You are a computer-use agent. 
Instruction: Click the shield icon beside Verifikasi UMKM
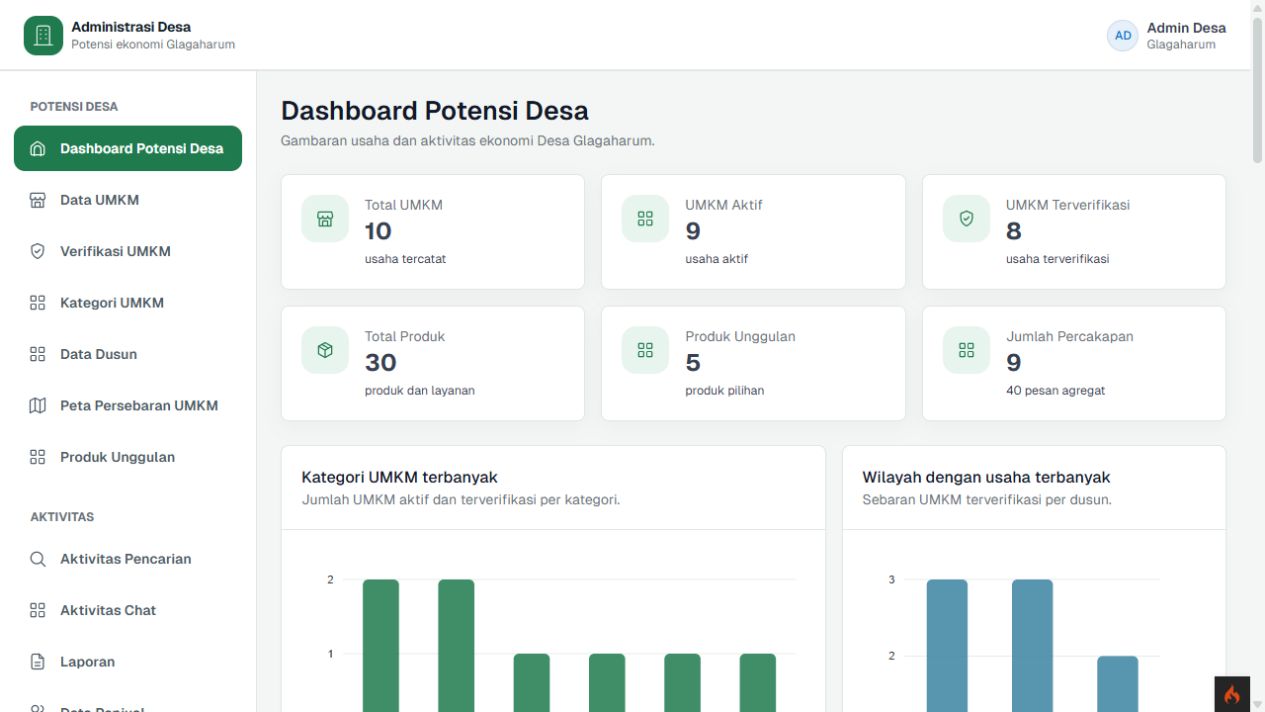tap(38, 251)
